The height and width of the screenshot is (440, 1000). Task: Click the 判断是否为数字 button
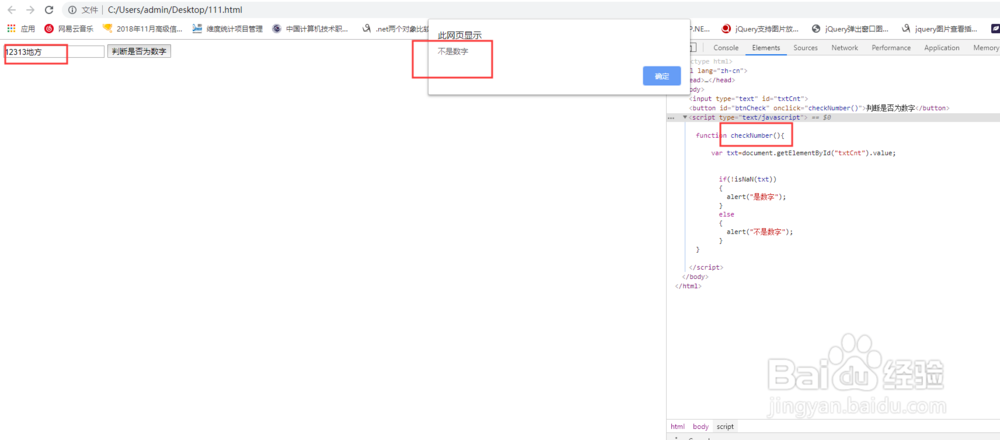coord(139,52)
